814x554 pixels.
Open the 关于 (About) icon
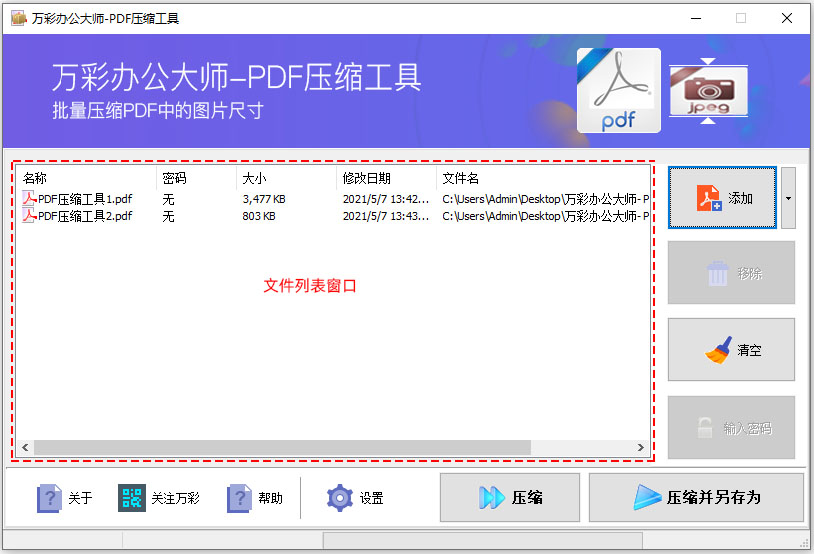(49, 498)
